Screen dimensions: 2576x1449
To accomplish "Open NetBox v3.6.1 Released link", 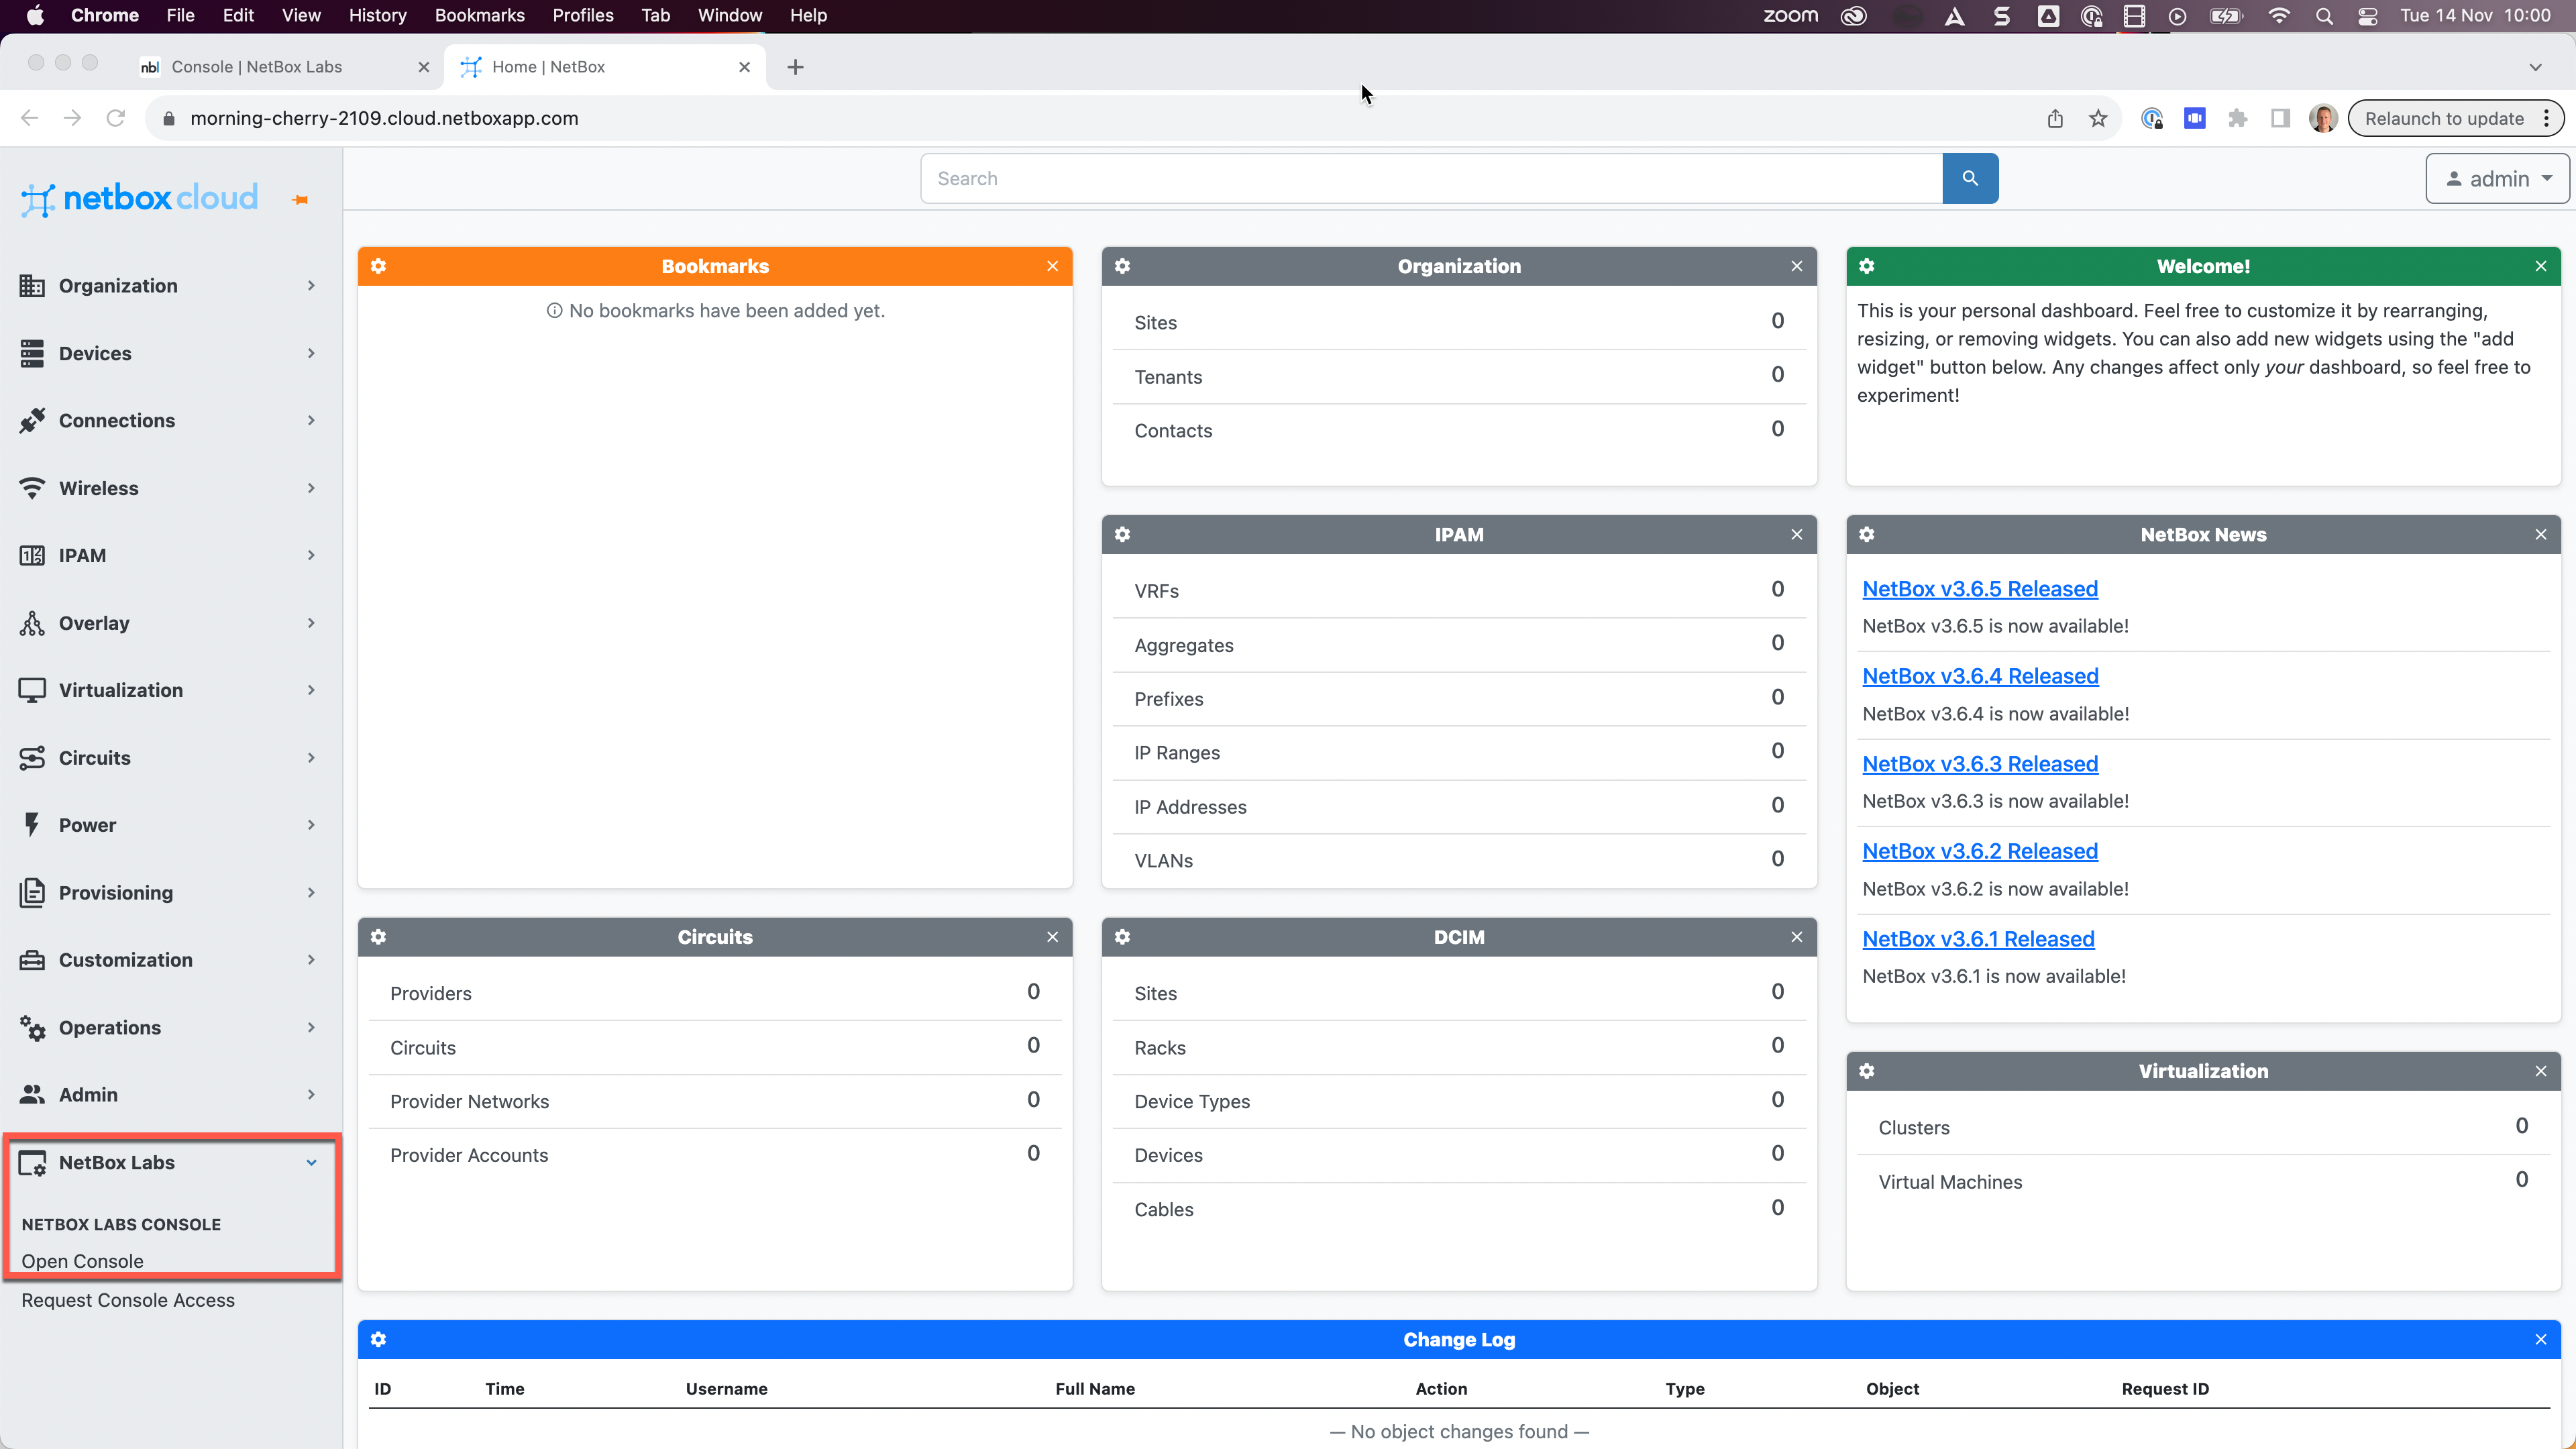I will (1978, 939).
